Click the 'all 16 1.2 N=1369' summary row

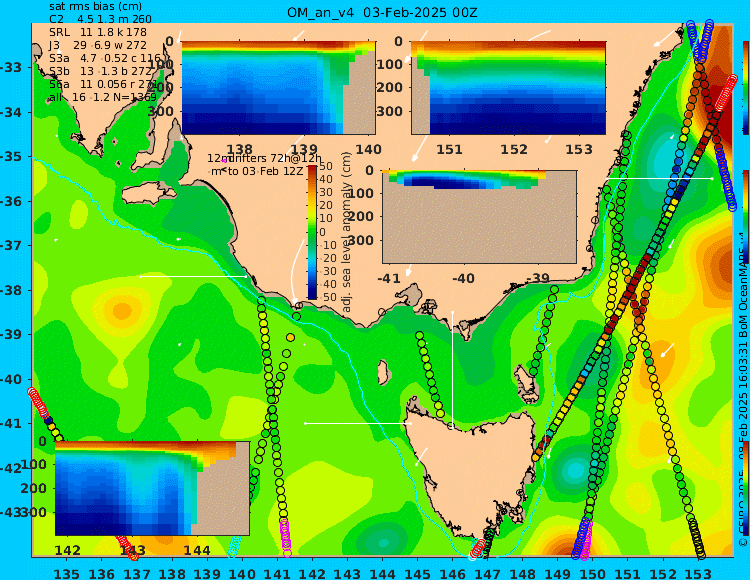(x=103, y=97)
